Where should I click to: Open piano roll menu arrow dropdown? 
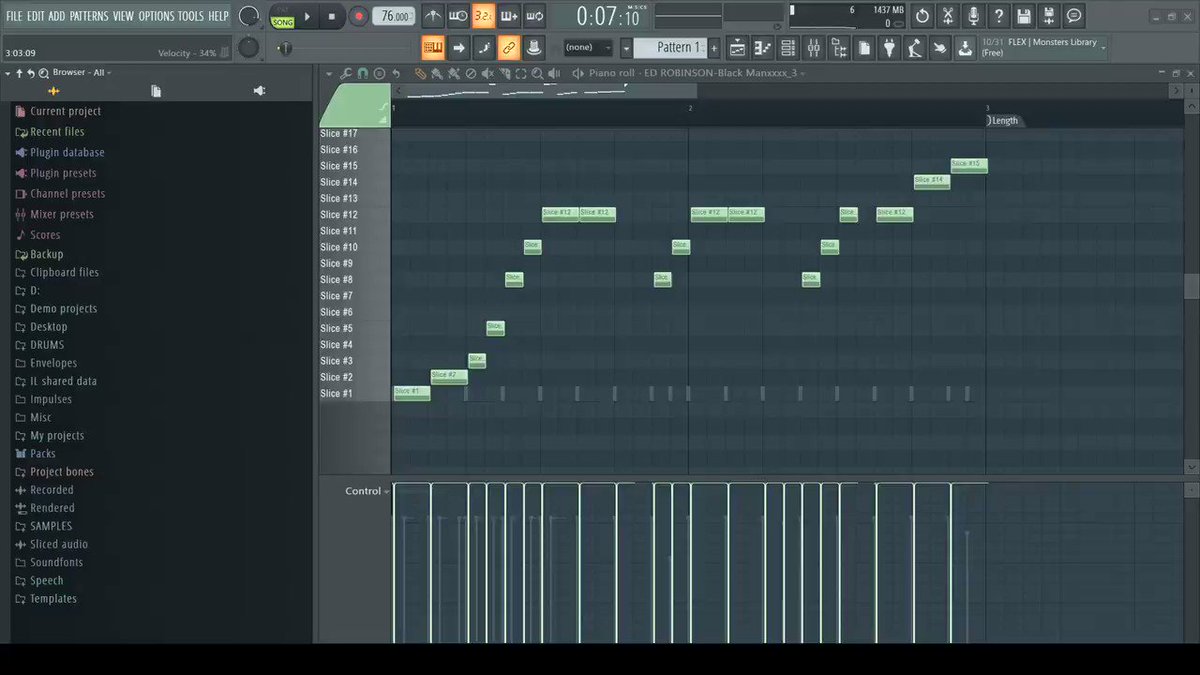pos(329,73)
